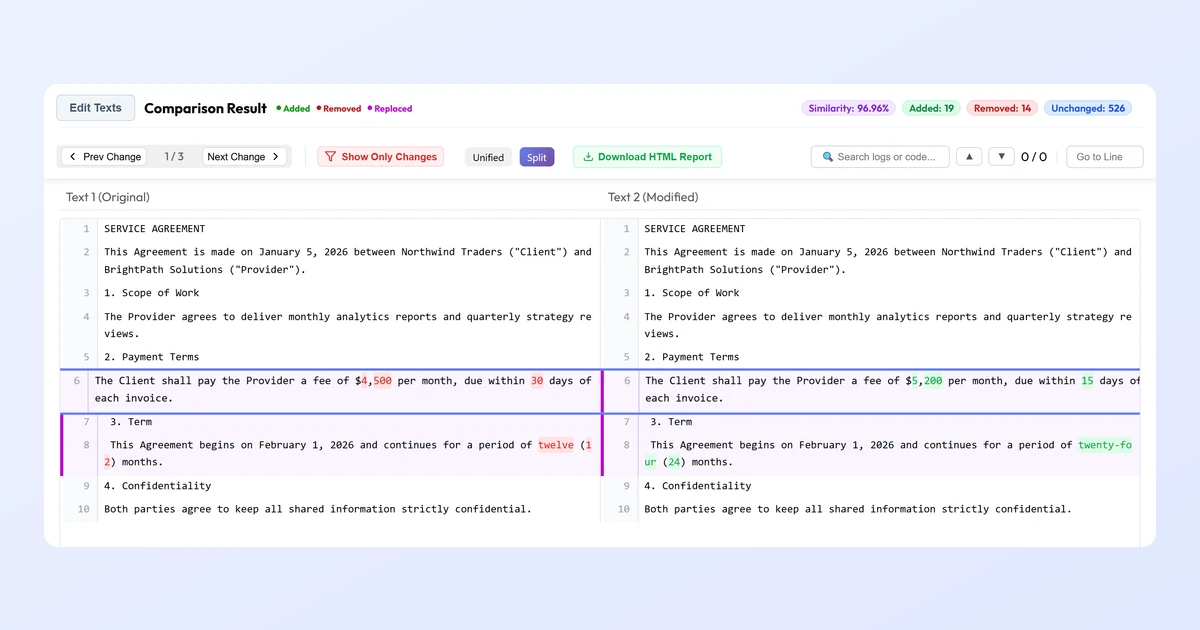The image size is (1200, 630).
Task: Click the search logs or code field
Action: coord(880,157)
